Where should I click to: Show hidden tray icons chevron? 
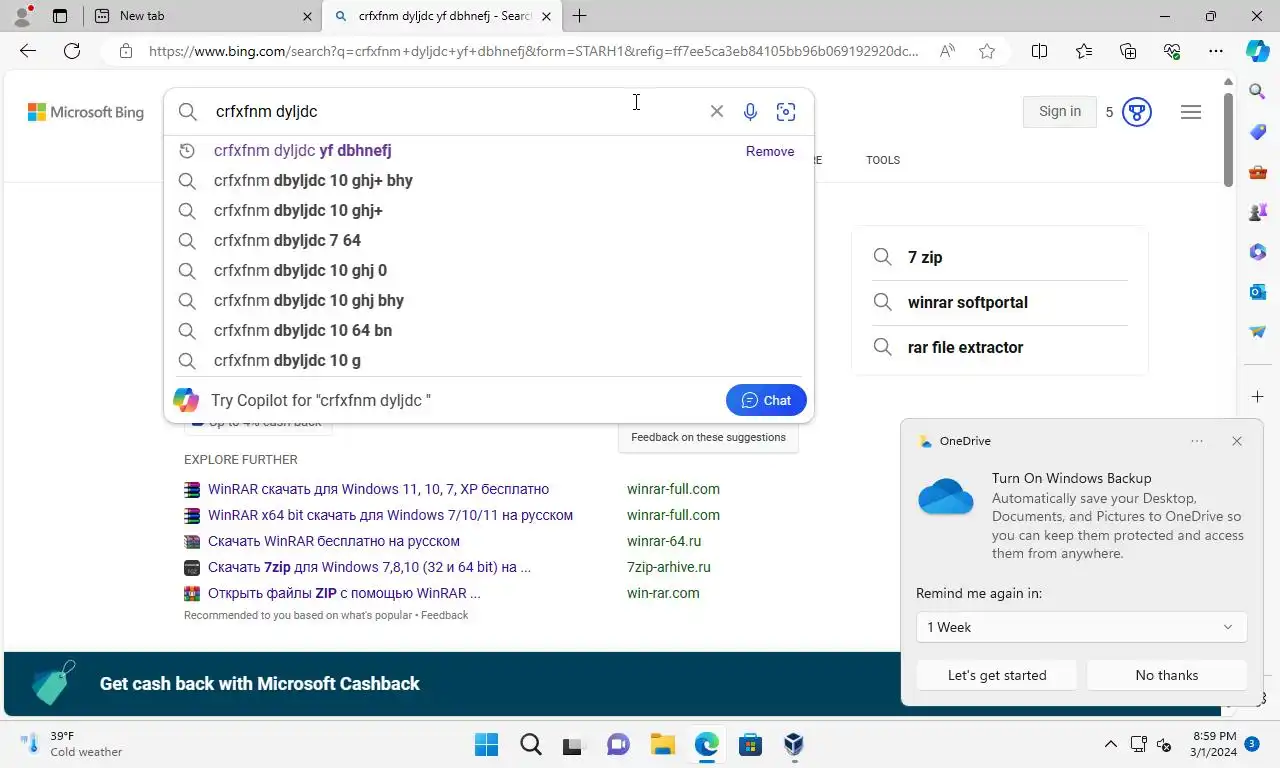tap(1110, 744)
